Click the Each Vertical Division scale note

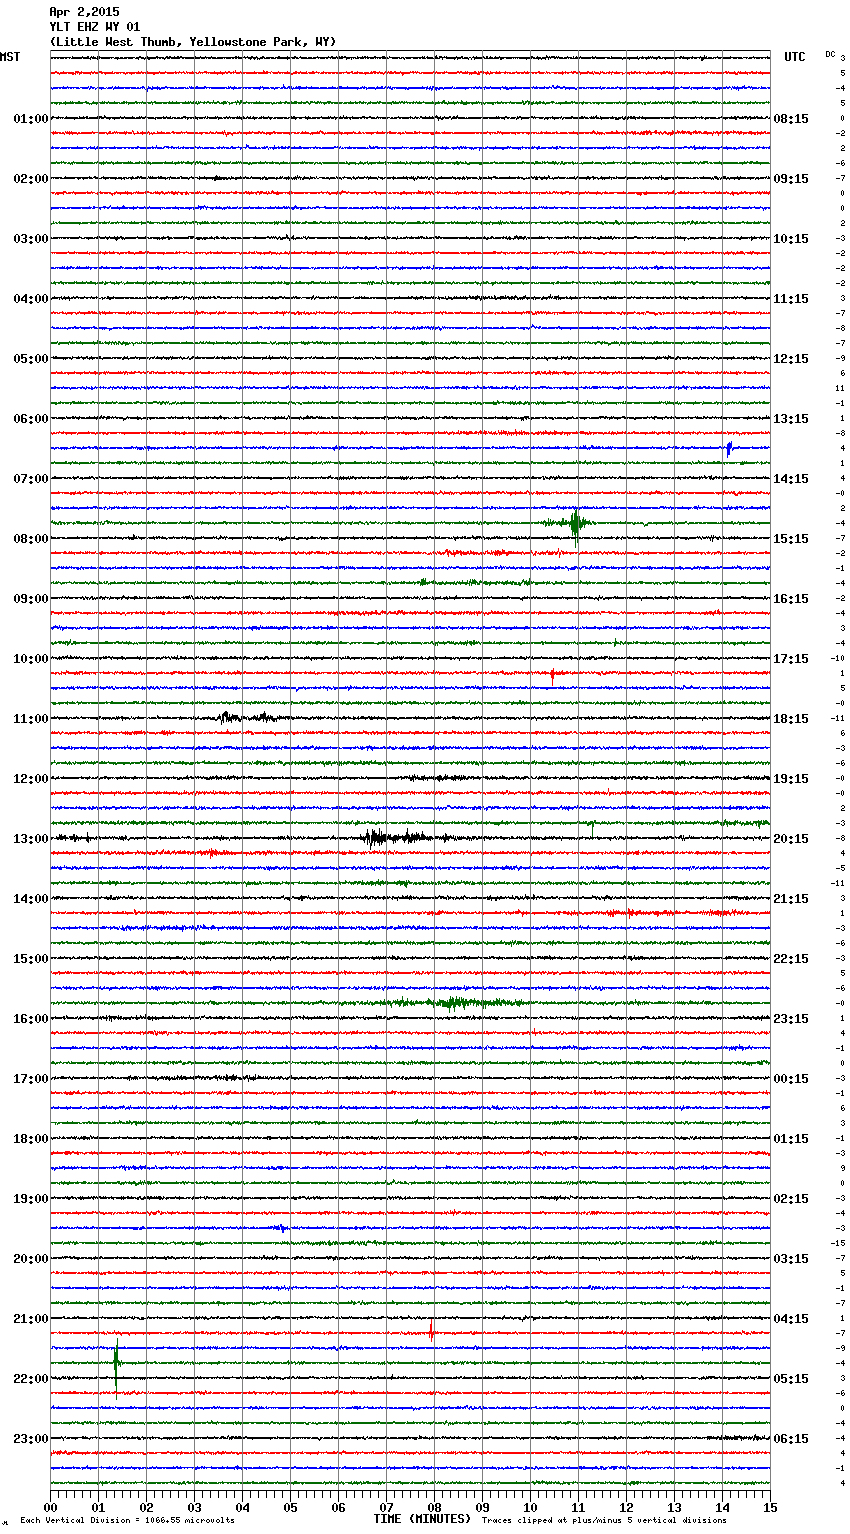tap(127, 1521)
